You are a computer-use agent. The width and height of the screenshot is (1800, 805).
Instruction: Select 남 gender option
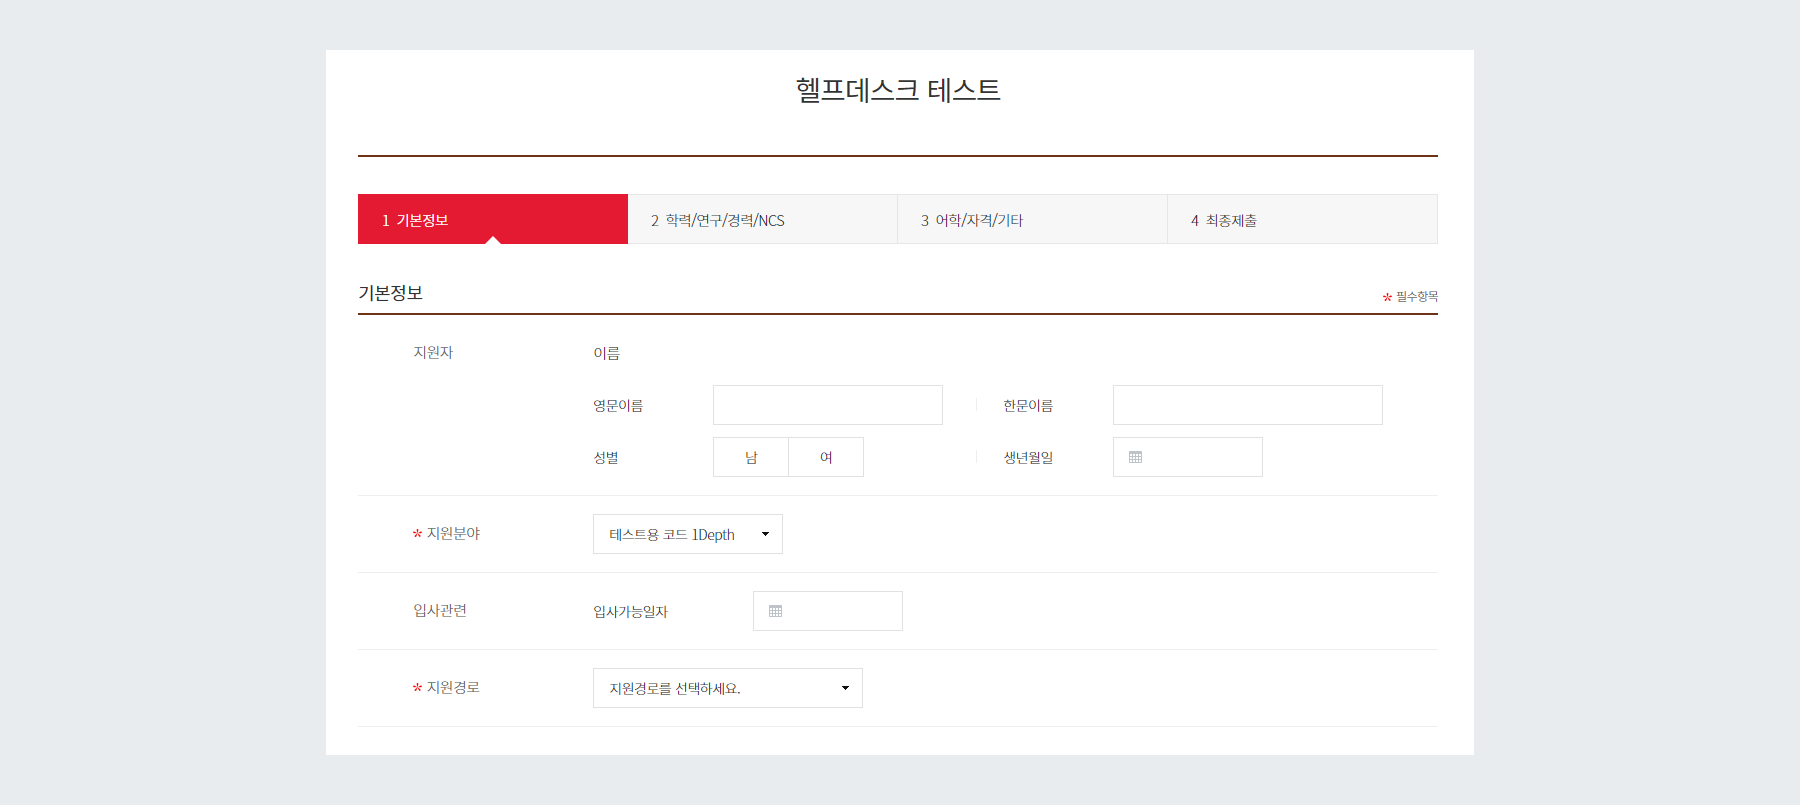tap(751, 457)
